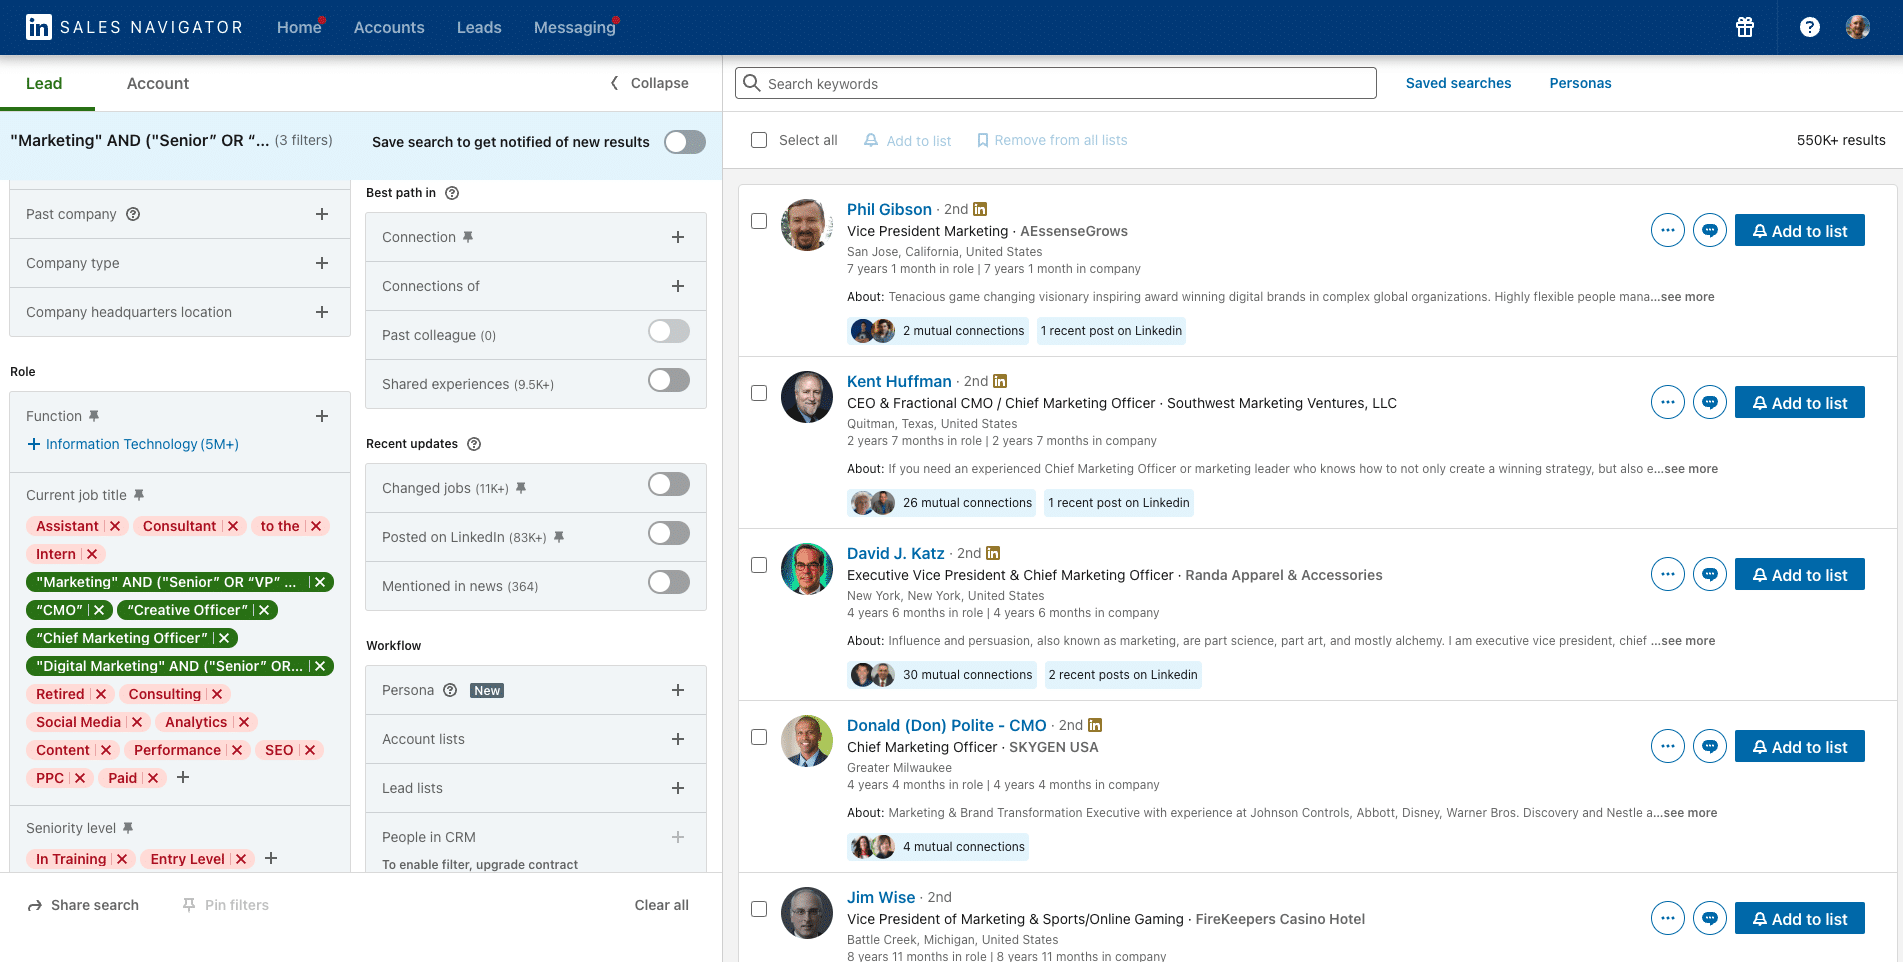This screenshot has height=962, width=1903.
Task: Open the user profile avatar menu
Action: (1858, 27)
